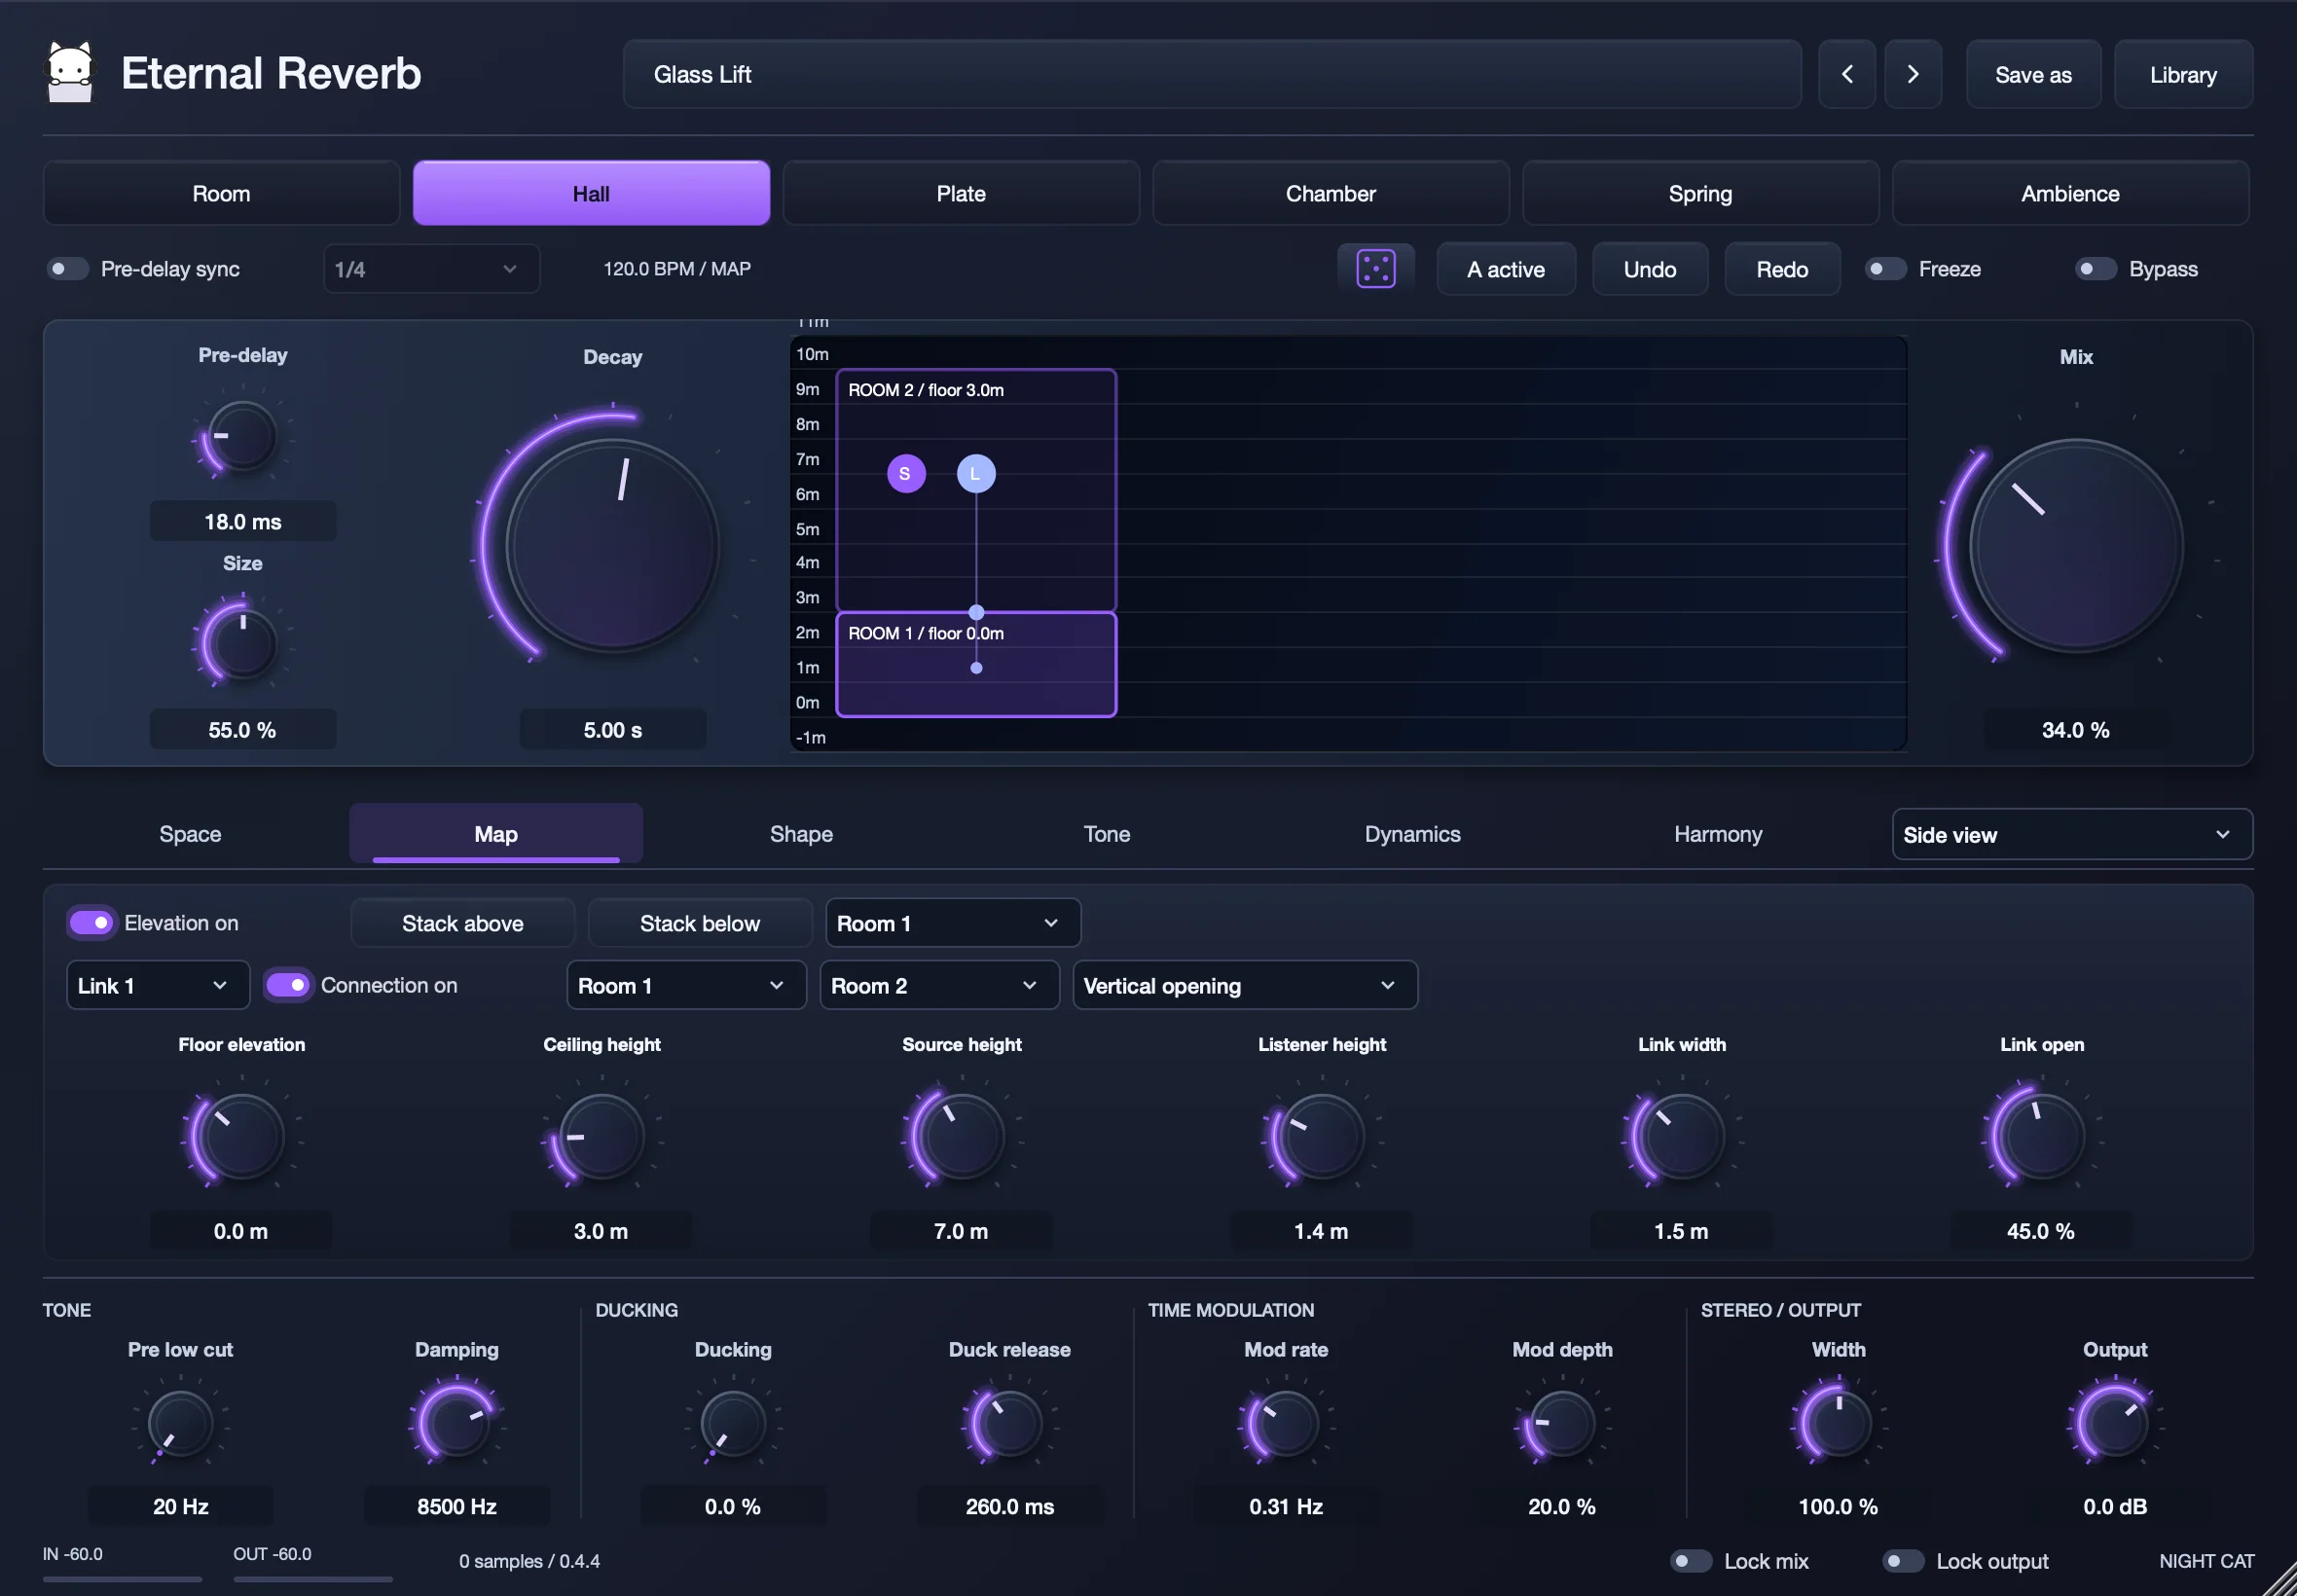Click the Save as button

(x=2032, y=74)
